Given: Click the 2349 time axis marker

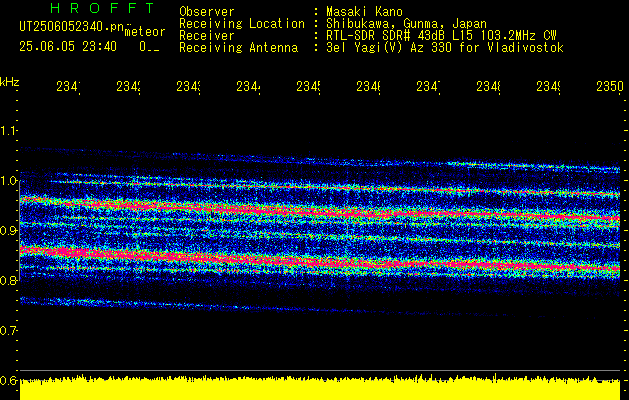Looking at the screenshot, I should coord(549,86).
